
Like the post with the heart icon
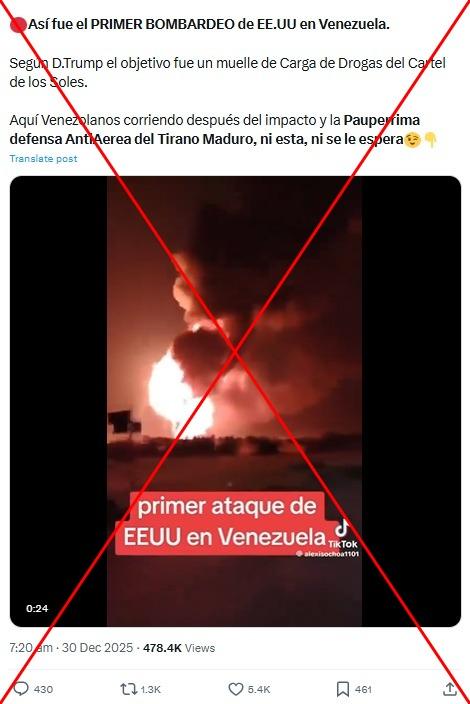click(236, 689)
